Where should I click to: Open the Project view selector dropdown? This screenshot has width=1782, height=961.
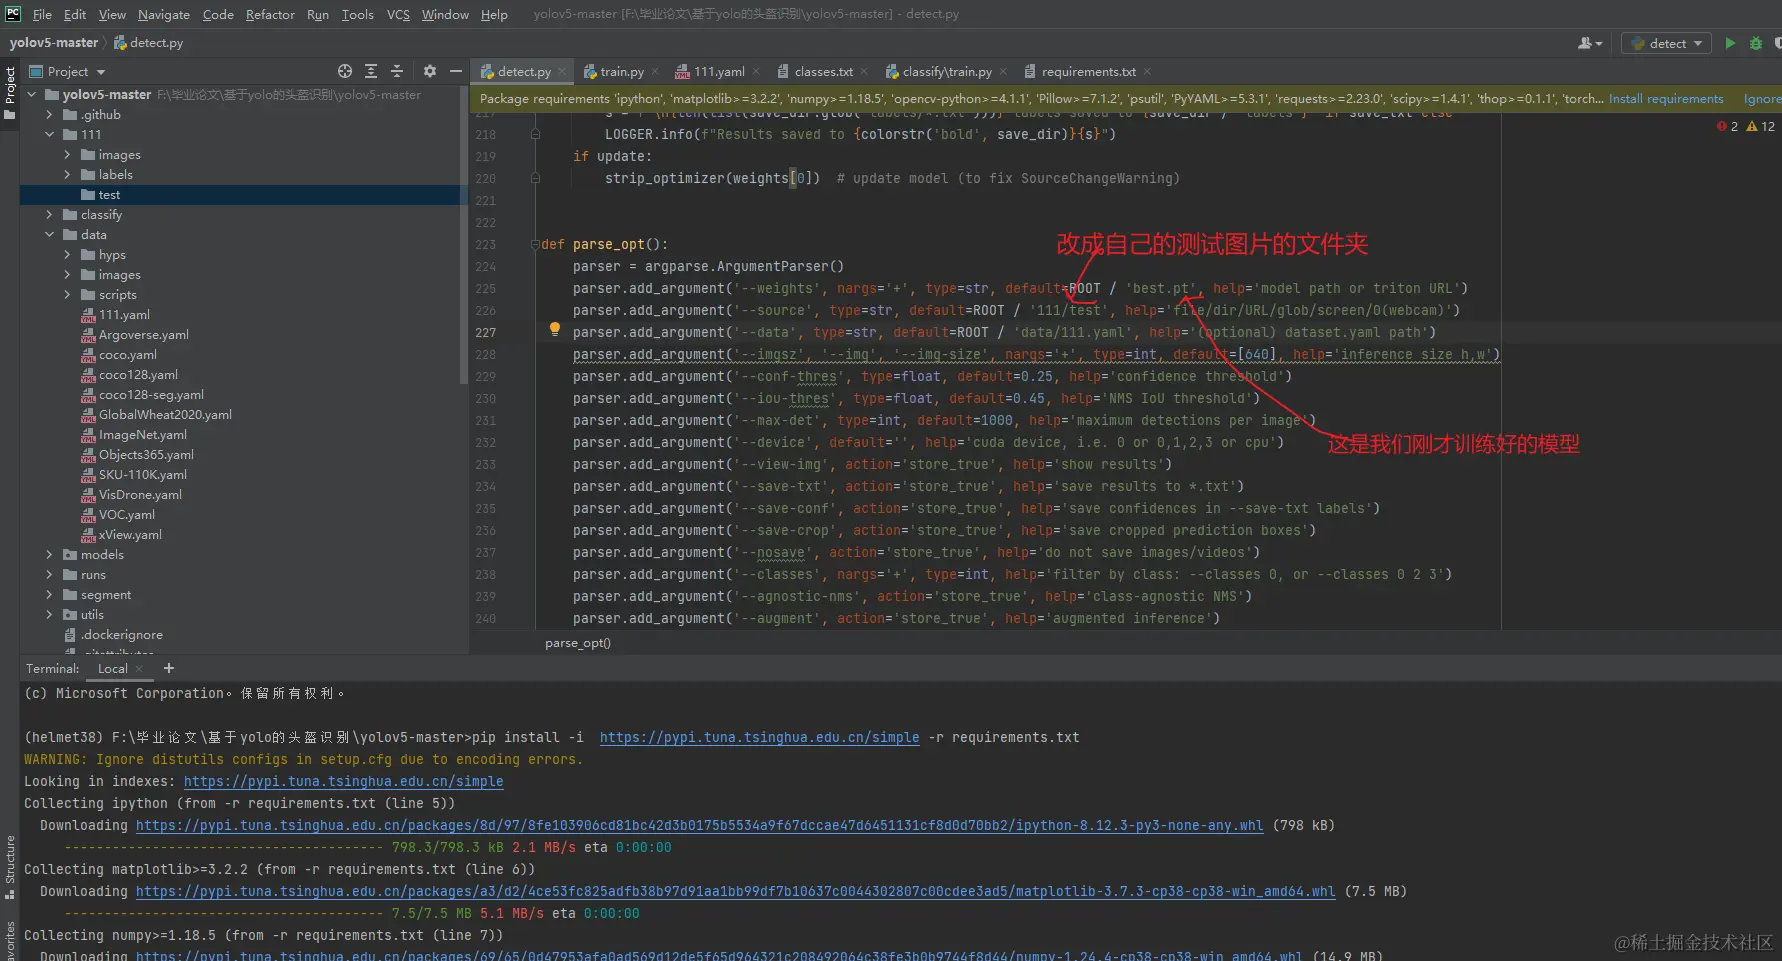(67, 72)
